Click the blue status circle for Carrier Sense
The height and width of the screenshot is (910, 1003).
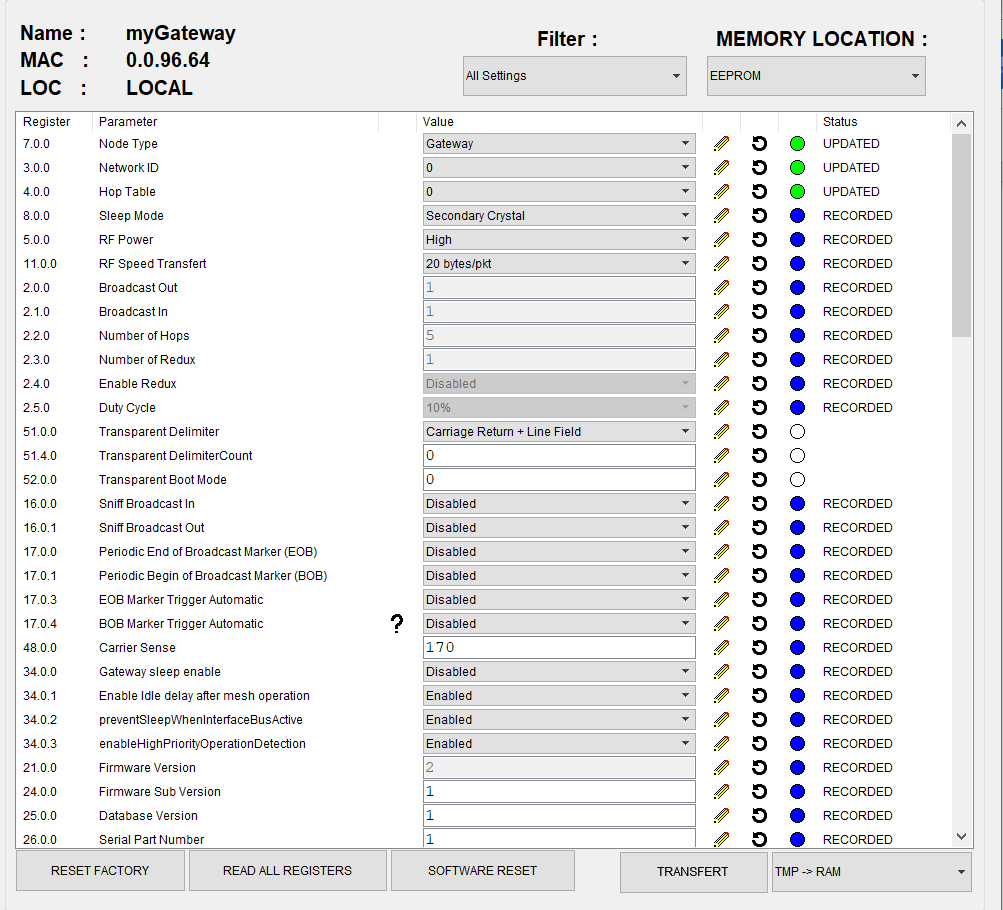797,647
